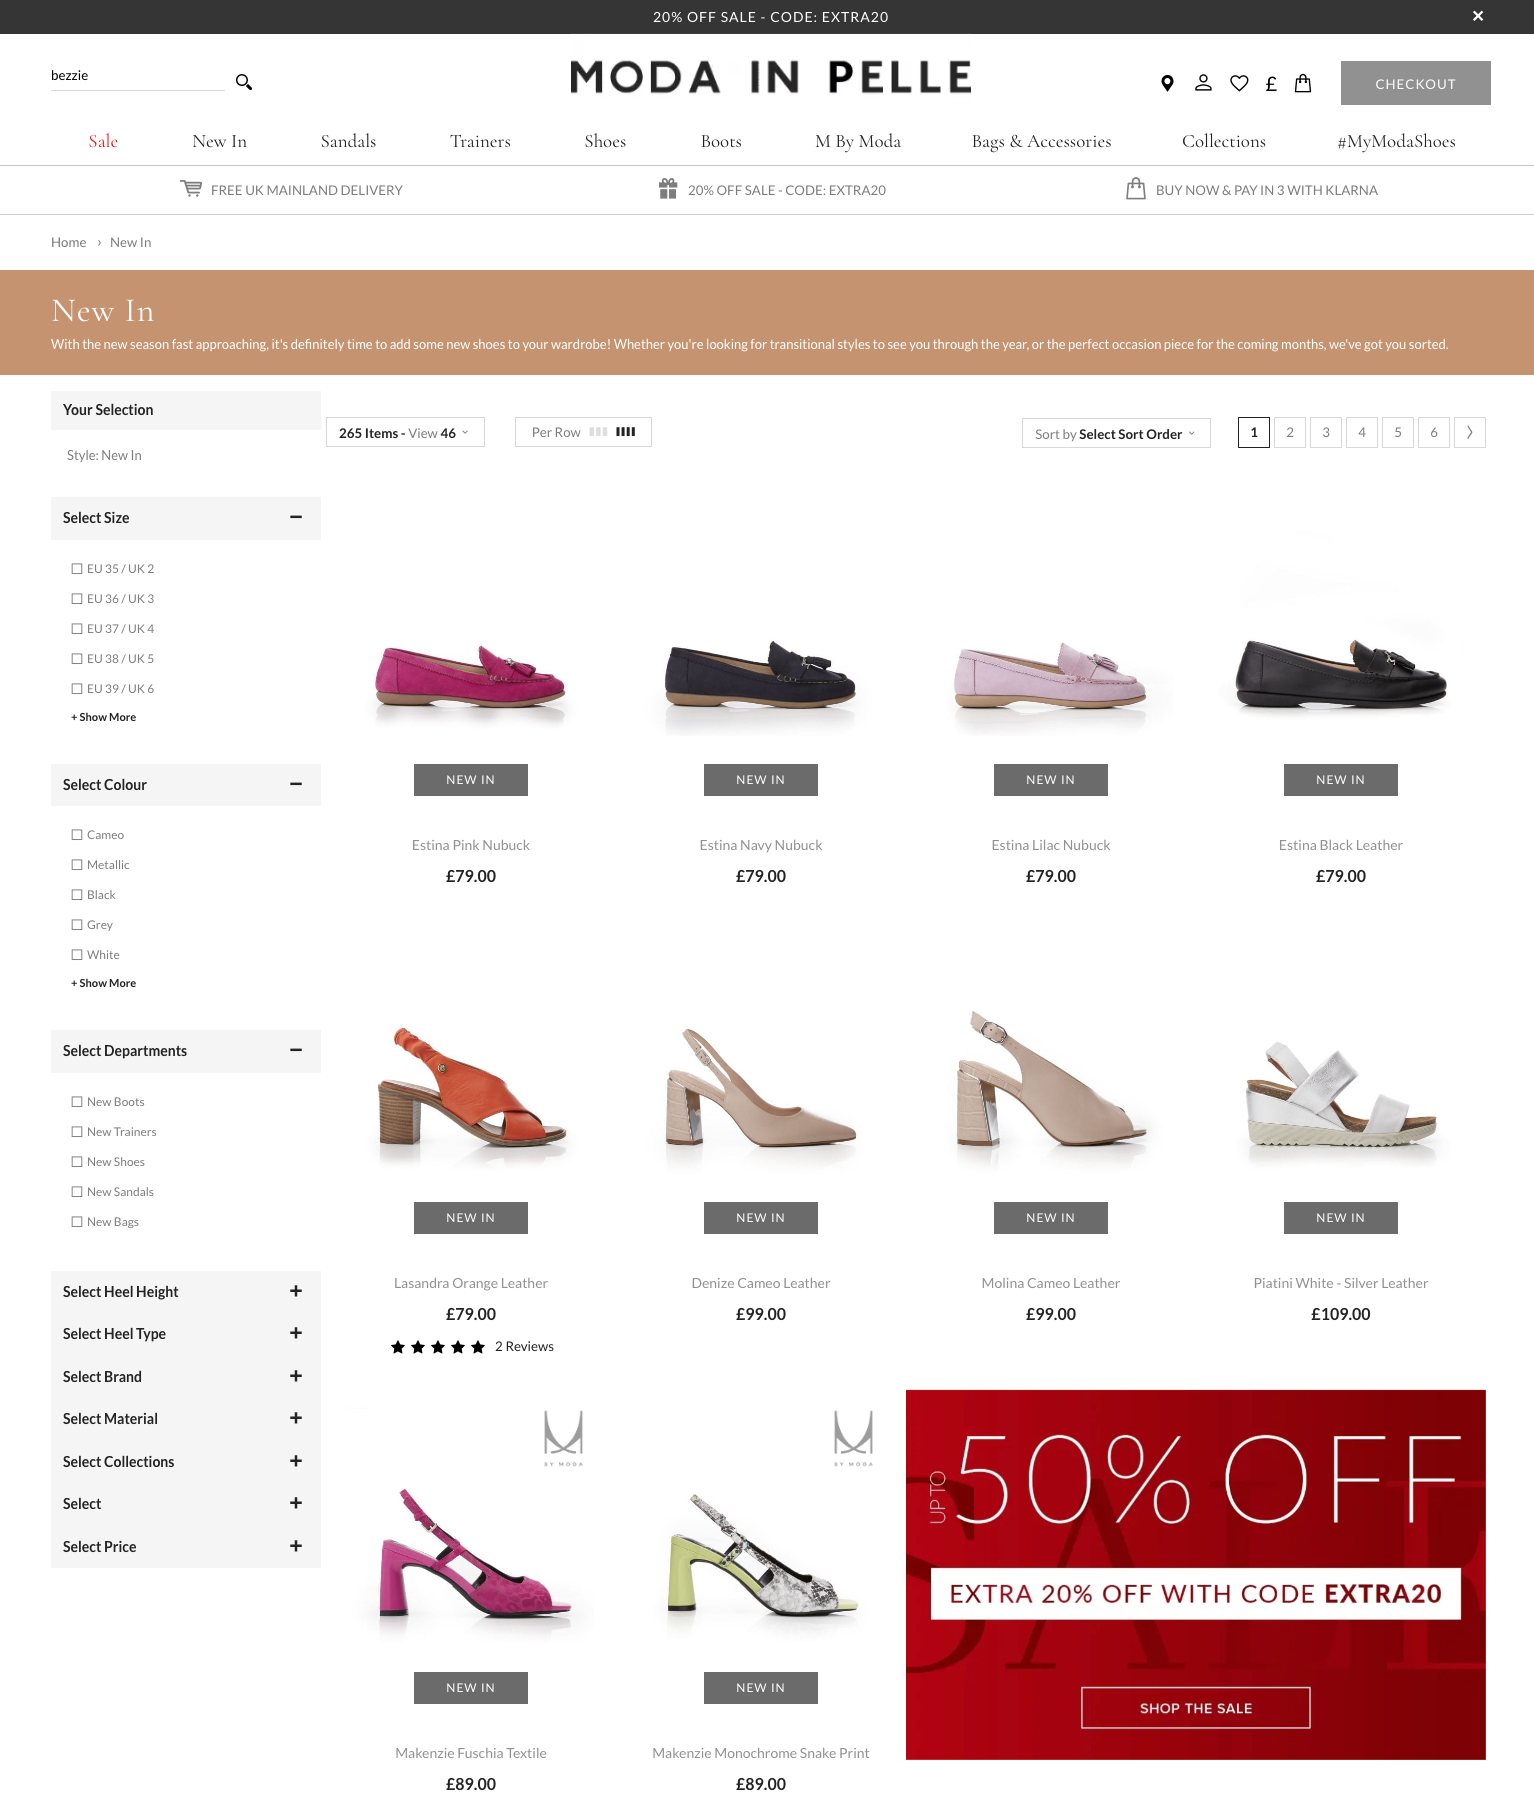
Task: Go to next page arrow
Action: coord(1470,432)
